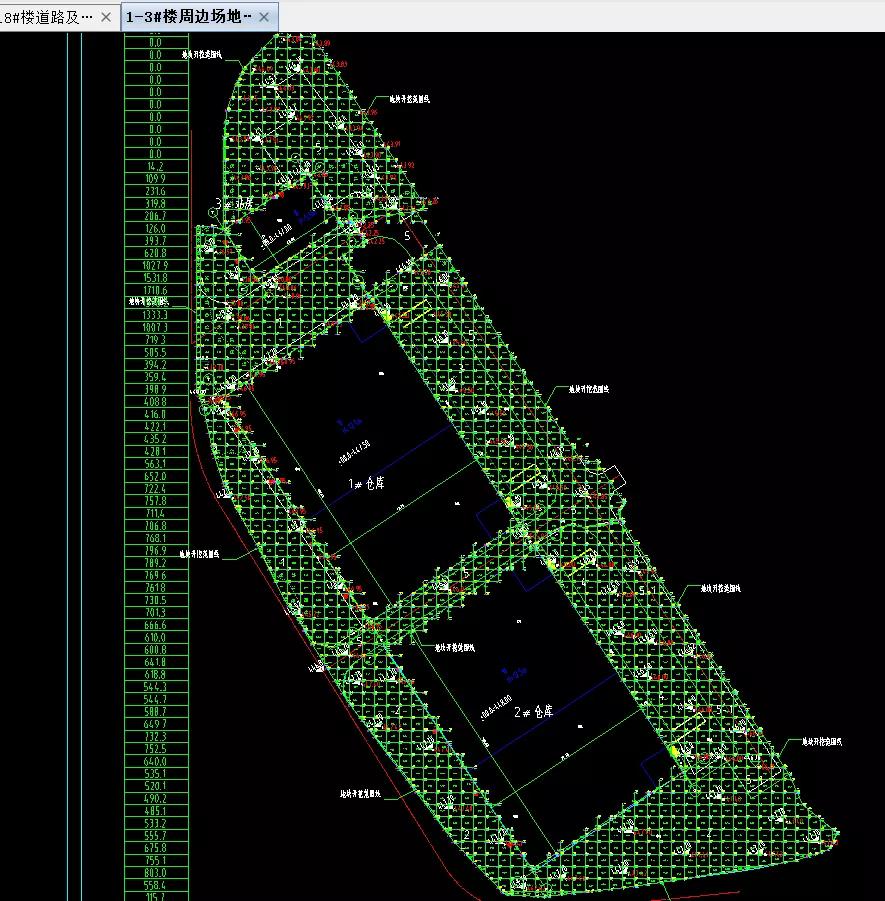Pick the 1027.9 table cell

point(155,265)
